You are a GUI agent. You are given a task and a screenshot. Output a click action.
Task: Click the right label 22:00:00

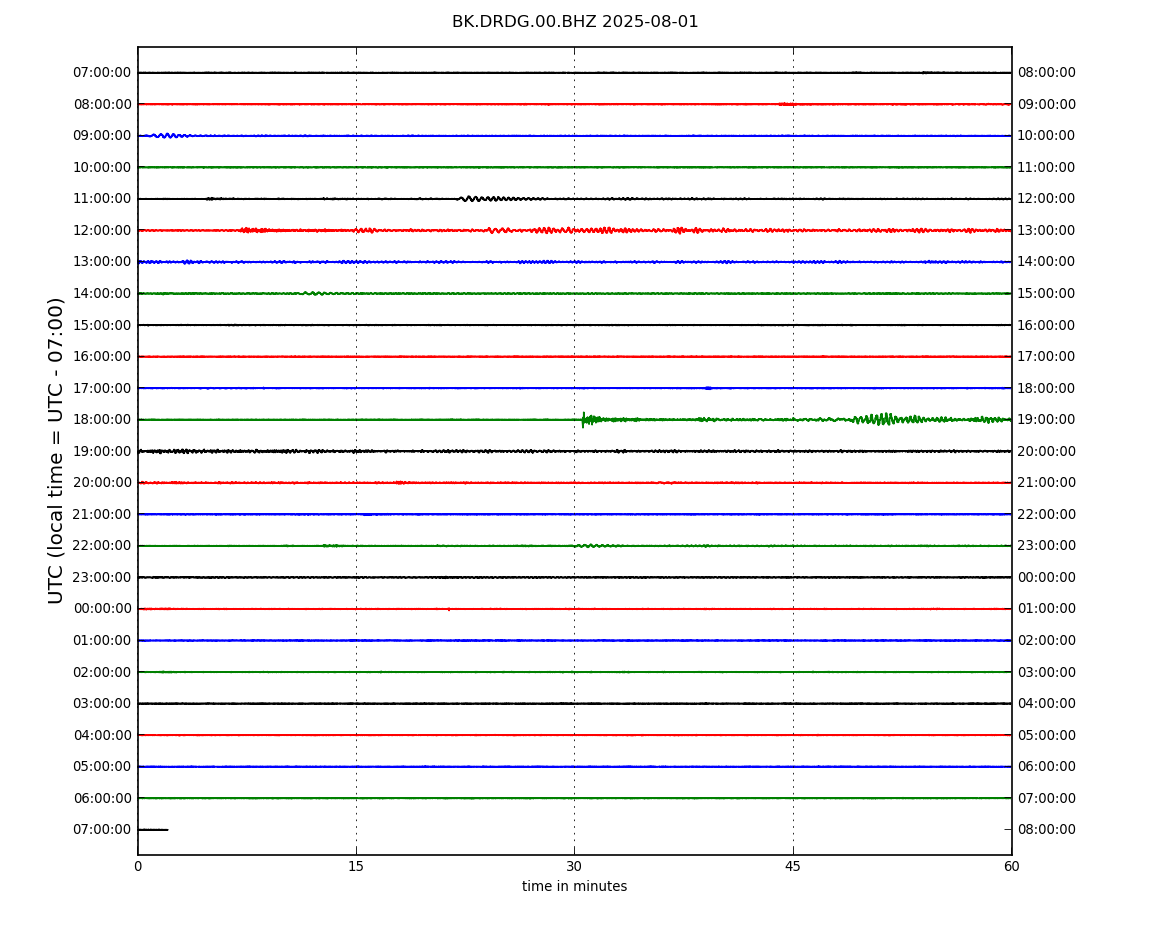(x=1047, y=514)
